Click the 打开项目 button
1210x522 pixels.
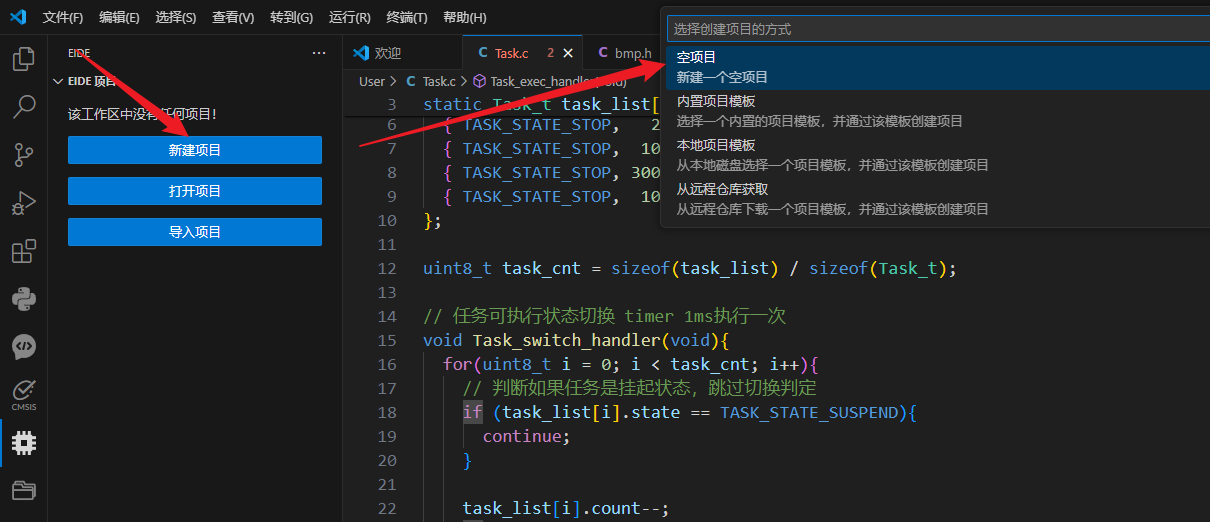tap(195, 191)
